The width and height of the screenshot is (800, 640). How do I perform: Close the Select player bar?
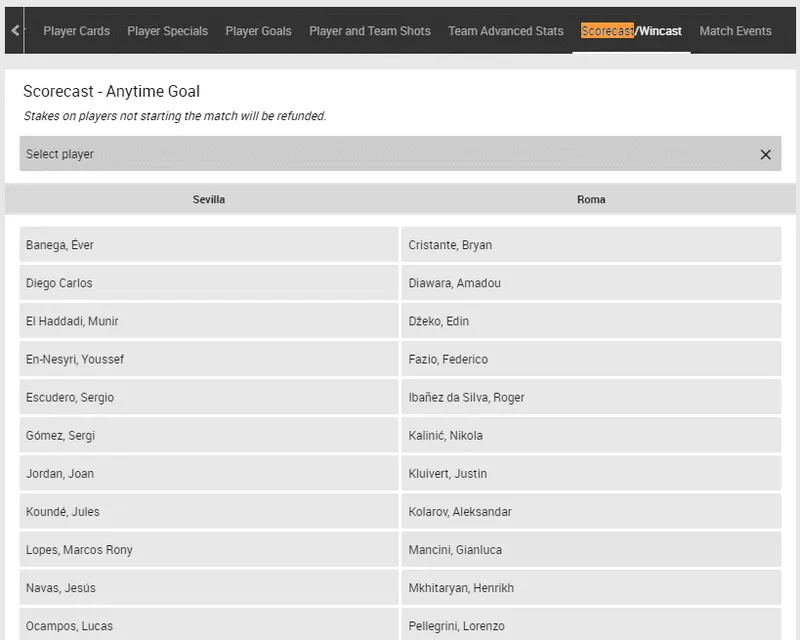[x=765, y=155]
